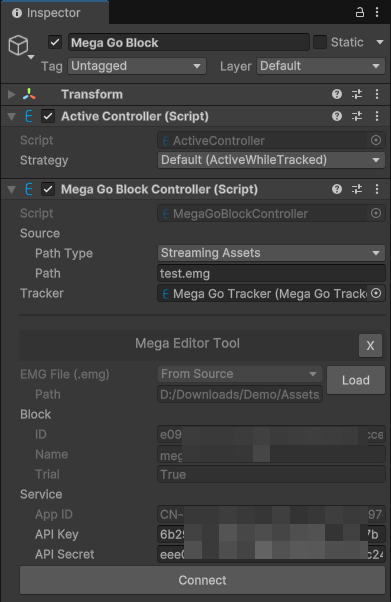Click the Mega Editor Tool header text
Image resolution: width=391 pixels, height=602 pixels.
coord(187,343)
